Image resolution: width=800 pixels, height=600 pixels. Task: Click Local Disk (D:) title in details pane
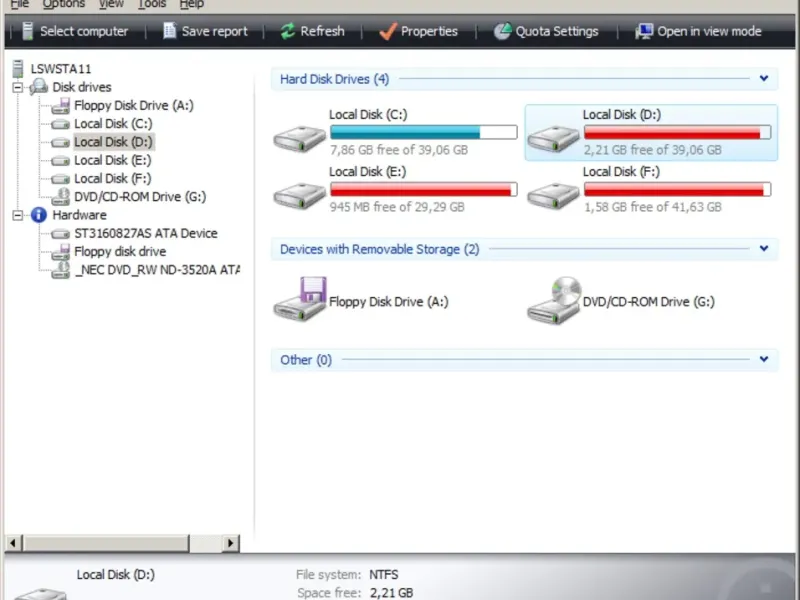[116, 574]
